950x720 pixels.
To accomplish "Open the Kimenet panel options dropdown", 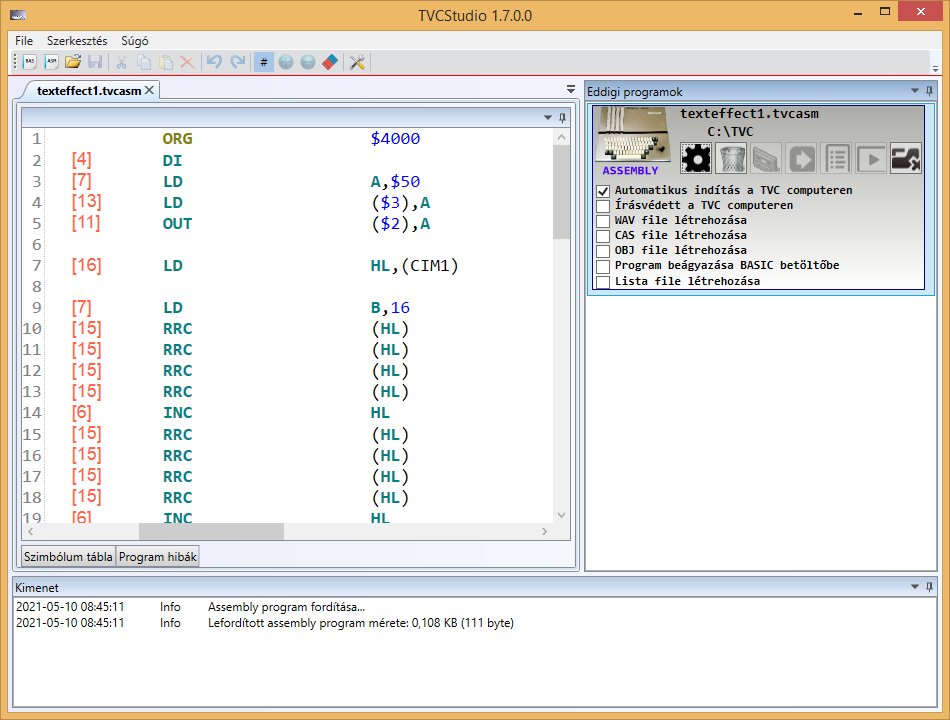I will (x=915, y=586).
